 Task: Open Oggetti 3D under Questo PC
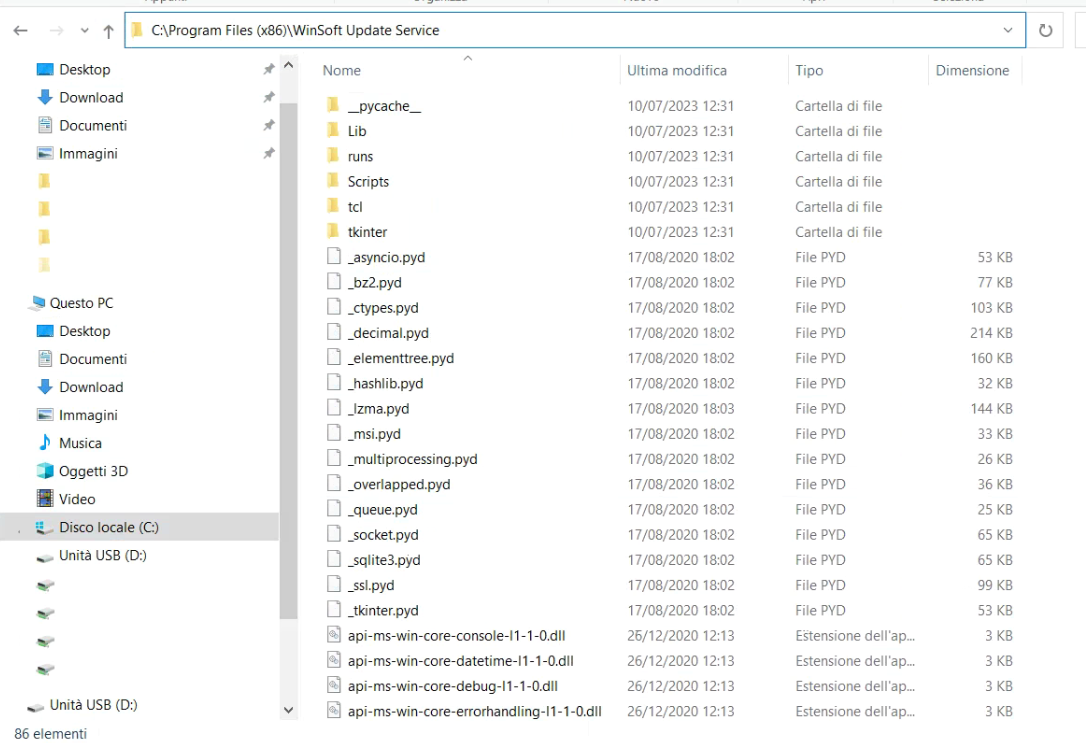(93, 471)
